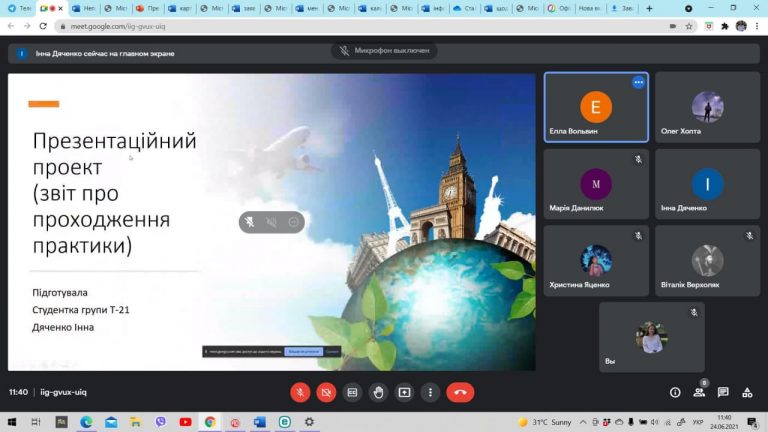Bookmark this page with the star icon
Viewport: 768px width, 432px height.
[689, 26]
